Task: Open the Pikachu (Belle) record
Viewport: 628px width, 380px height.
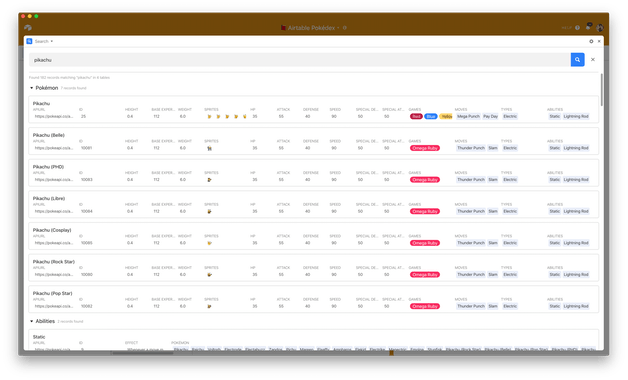Action: [314, 141]
